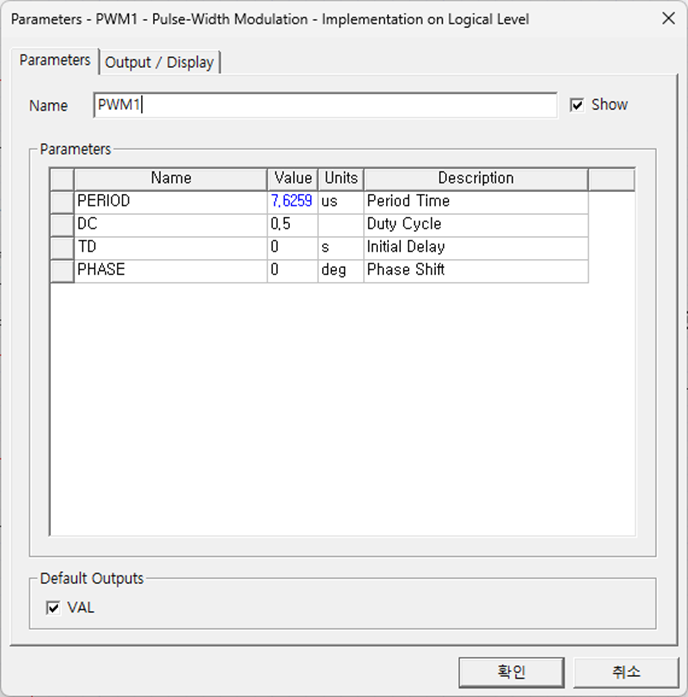Select the PHASE row header selector

tap(62, 270)
